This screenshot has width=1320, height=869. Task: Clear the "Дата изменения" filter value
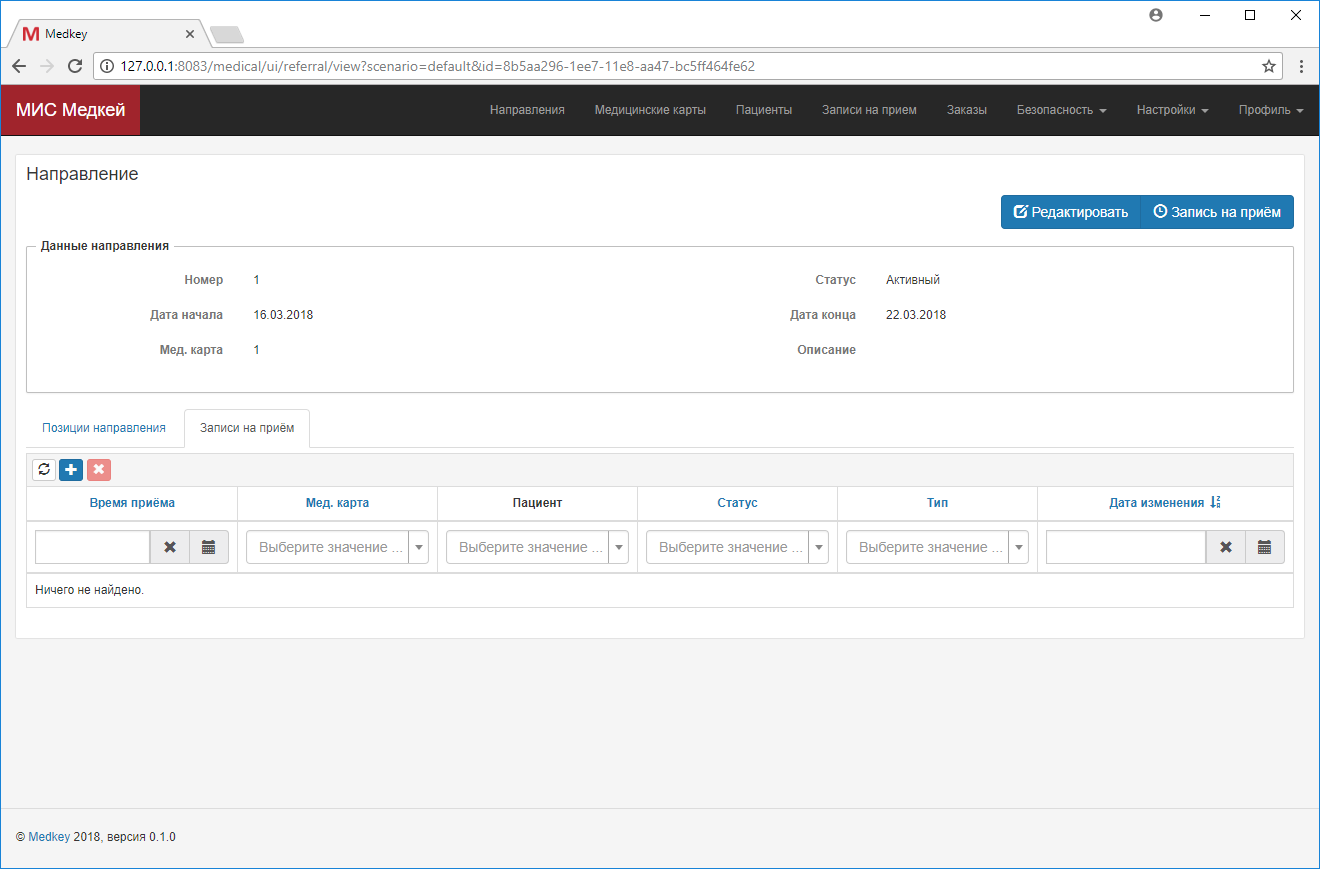(x=1225, y=547)
